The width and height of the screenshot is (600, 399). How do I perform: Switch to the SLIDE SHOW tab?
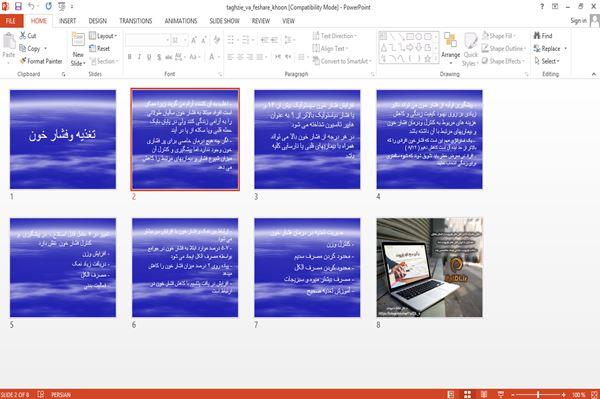coord(224,21)
